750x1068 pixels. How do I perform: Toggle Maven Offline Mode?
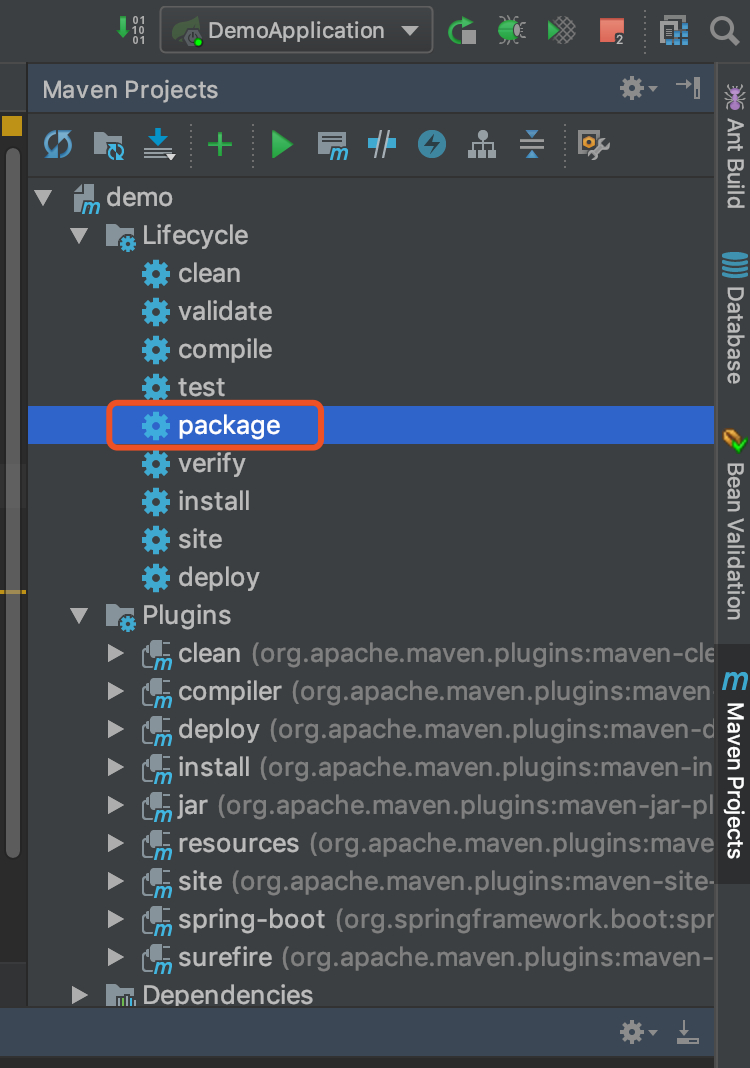(x=381, y=145)
